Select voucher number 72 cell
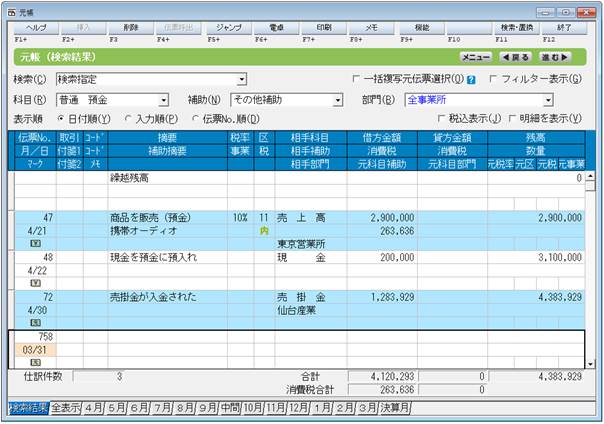This screenshot has width=604, height=424. click(x=35, y=297)
